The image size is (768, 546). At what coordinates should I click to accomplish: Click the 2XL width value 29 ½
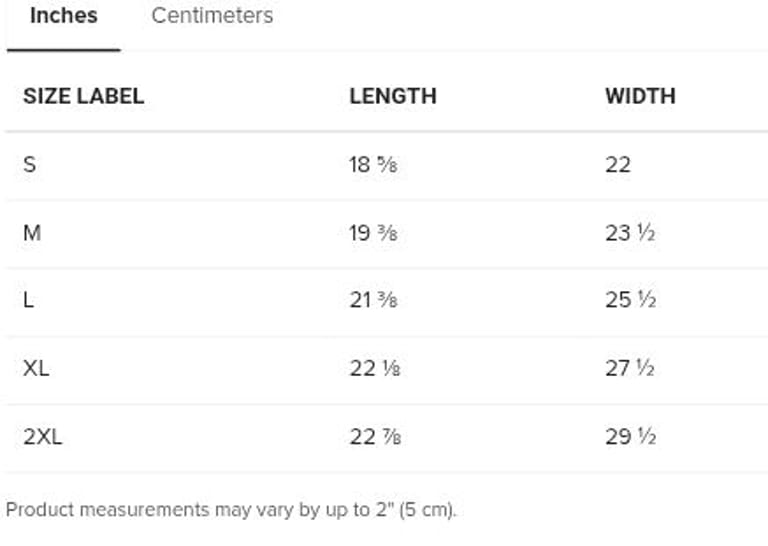point(630,436)
